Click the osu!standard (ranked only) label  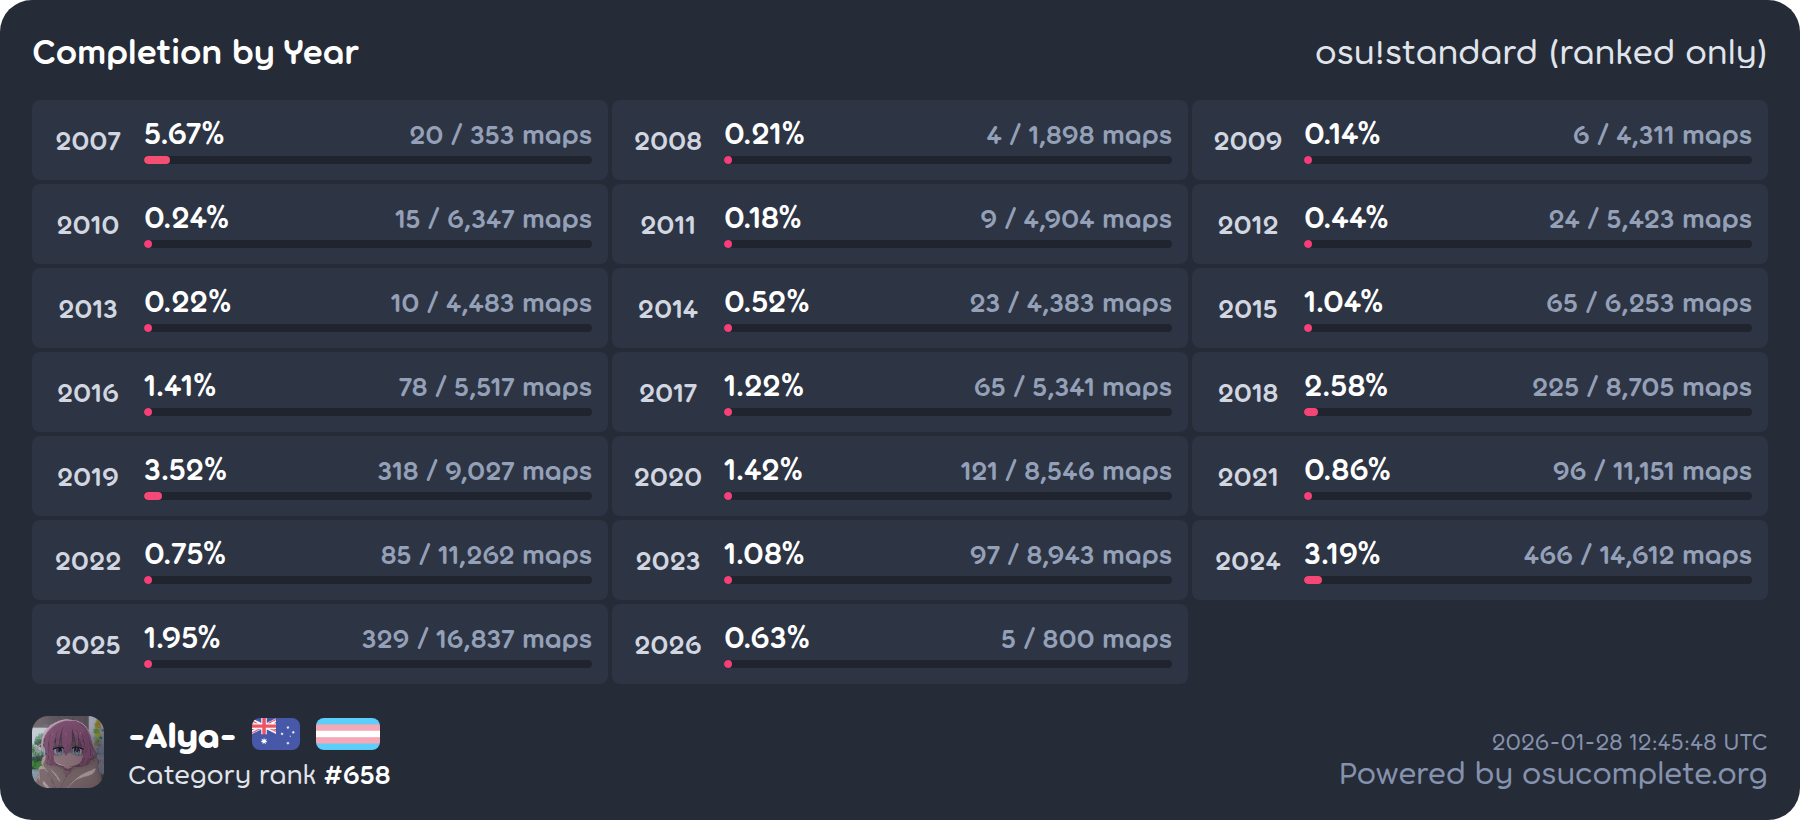1540,52
